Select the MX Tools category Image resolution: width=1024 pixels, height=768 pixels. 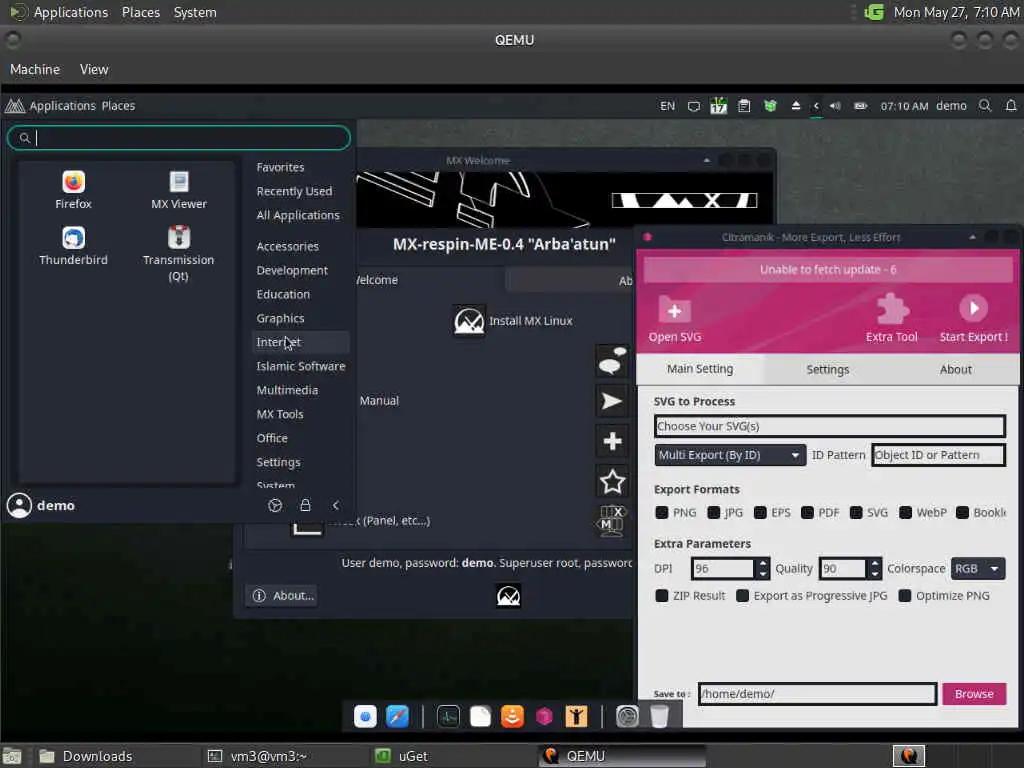(280, 414)
